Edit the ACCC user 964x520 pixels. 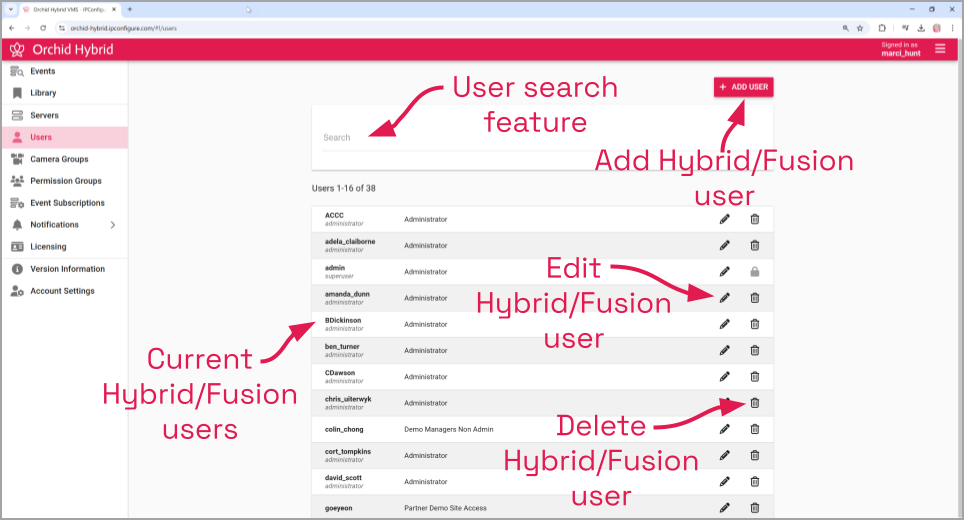(x=725, y=219)
